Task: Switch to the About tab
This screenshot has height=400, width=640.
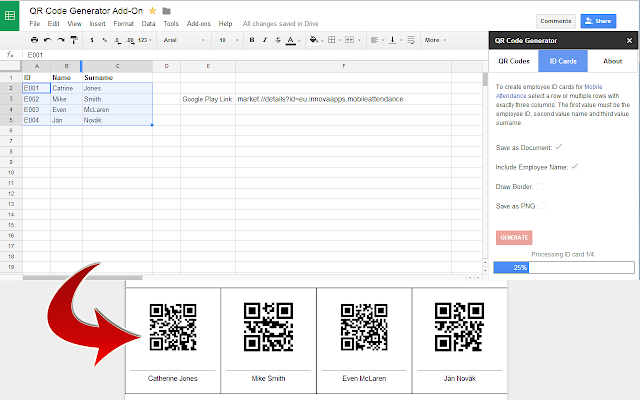Action: click(612, 61)
